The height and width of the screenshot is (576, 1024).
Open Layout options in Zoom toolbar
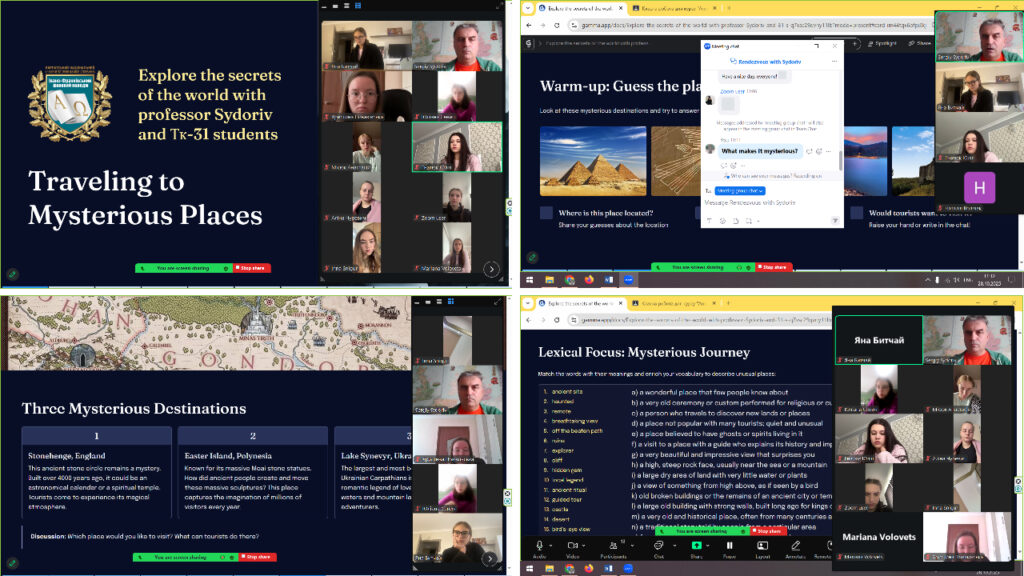coord(763,545)
